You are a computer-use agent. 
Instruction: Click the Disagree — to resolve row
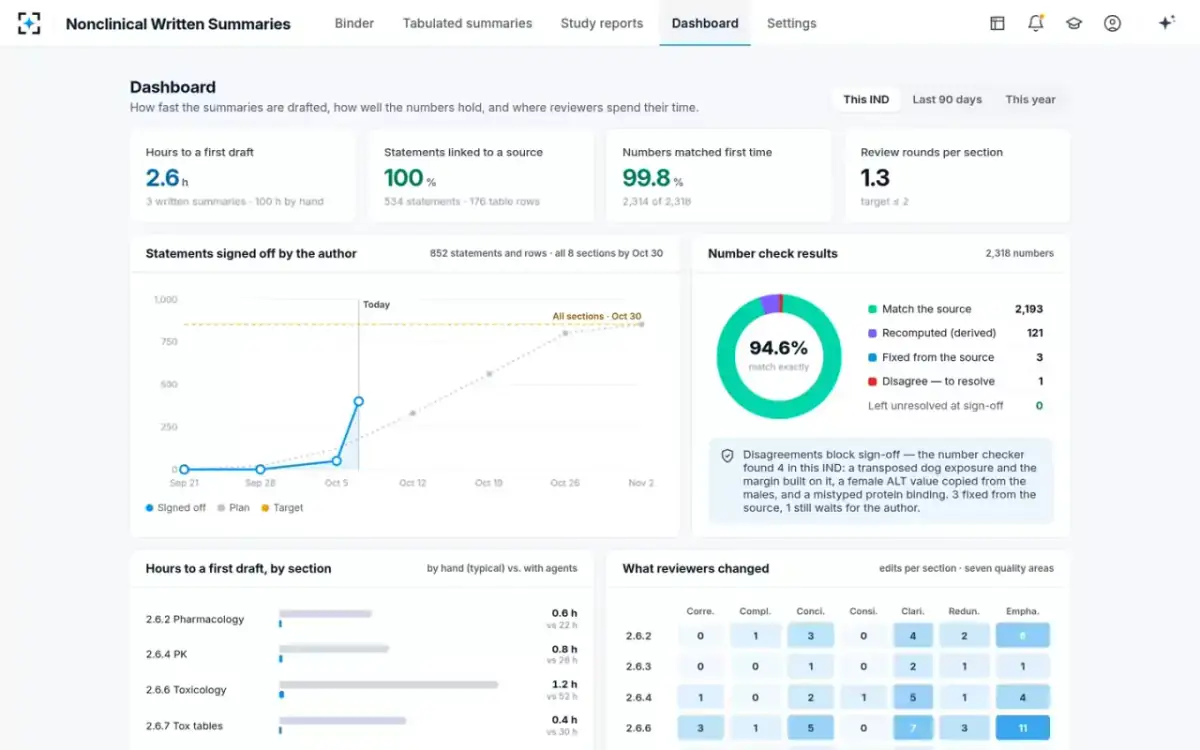[955, 381]
